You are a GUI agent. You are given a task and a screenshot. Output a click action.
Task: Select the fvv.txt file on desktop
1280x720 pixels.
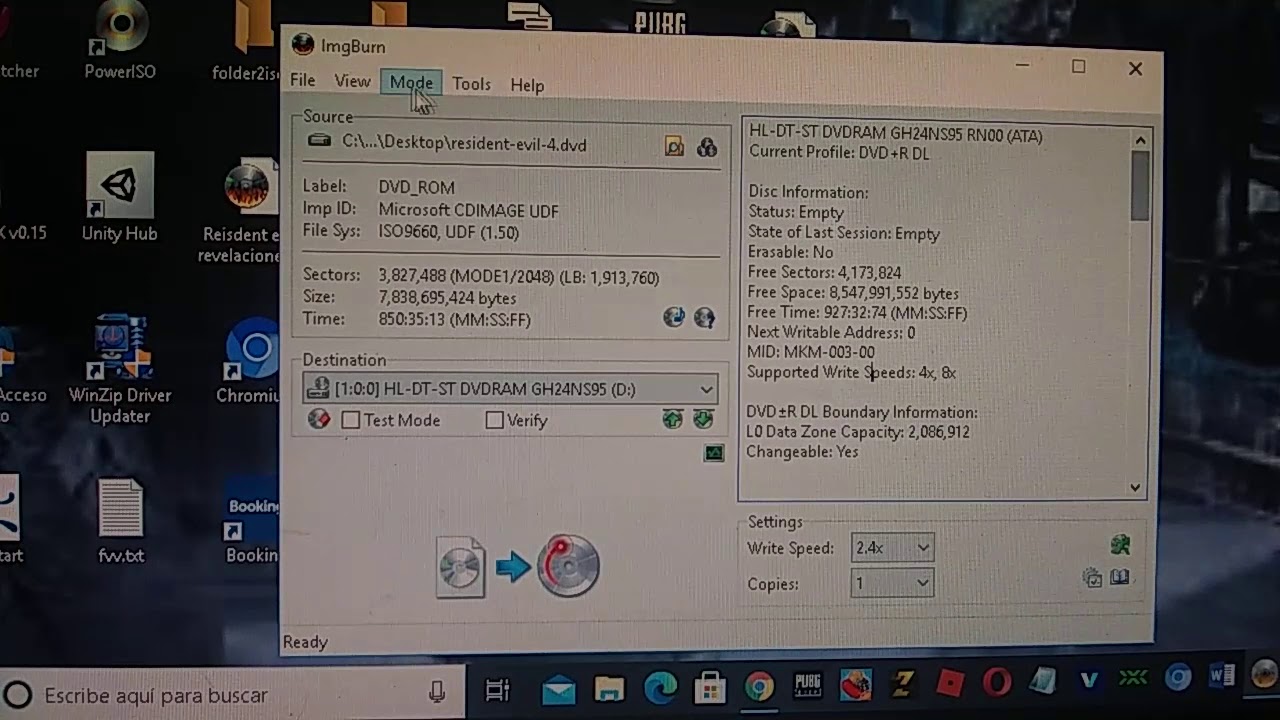121,520
